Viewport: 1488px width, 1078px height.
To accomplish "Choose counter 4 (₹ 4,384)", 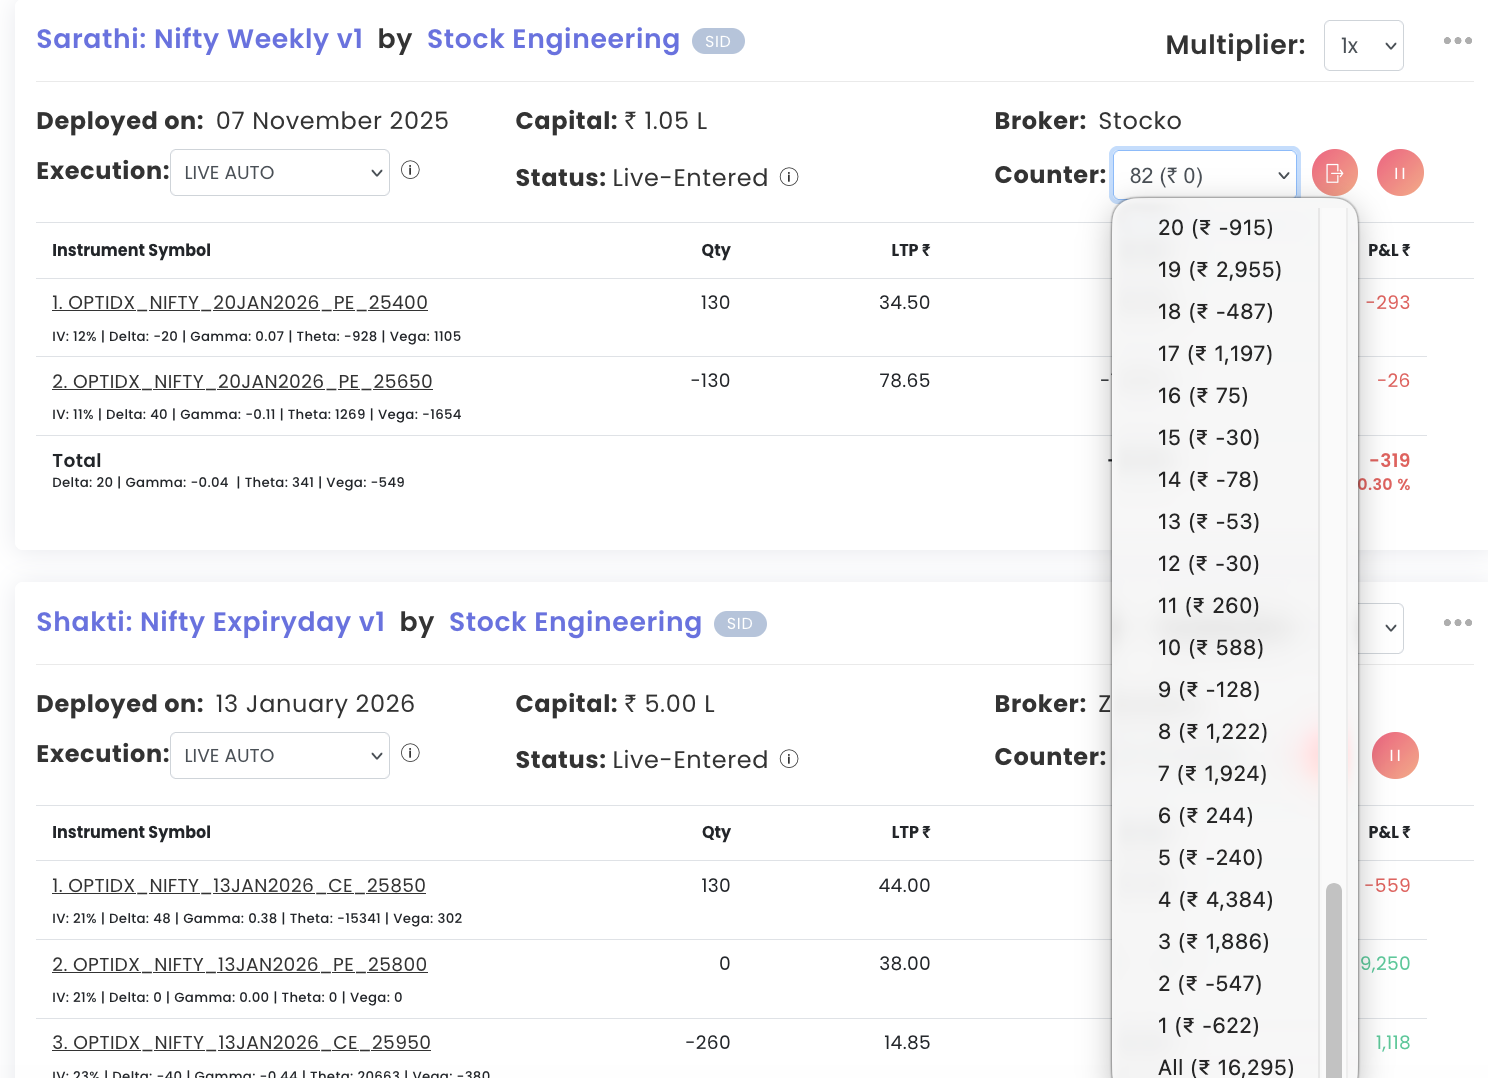I will (1215, 900).
